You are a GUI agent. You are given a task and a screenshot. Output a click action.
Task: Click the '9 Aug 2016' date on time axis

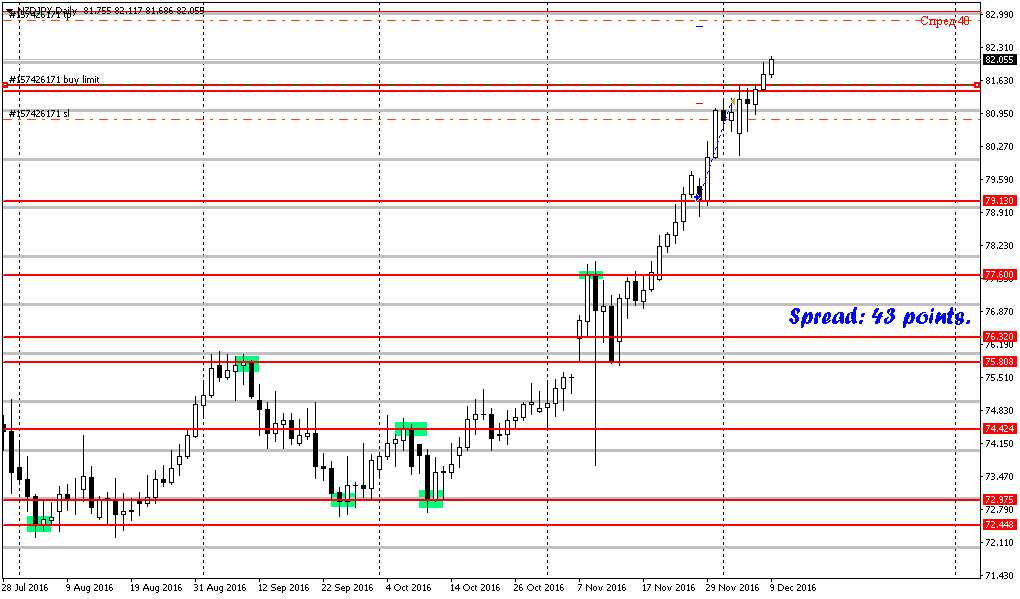(x=89, y=587)
